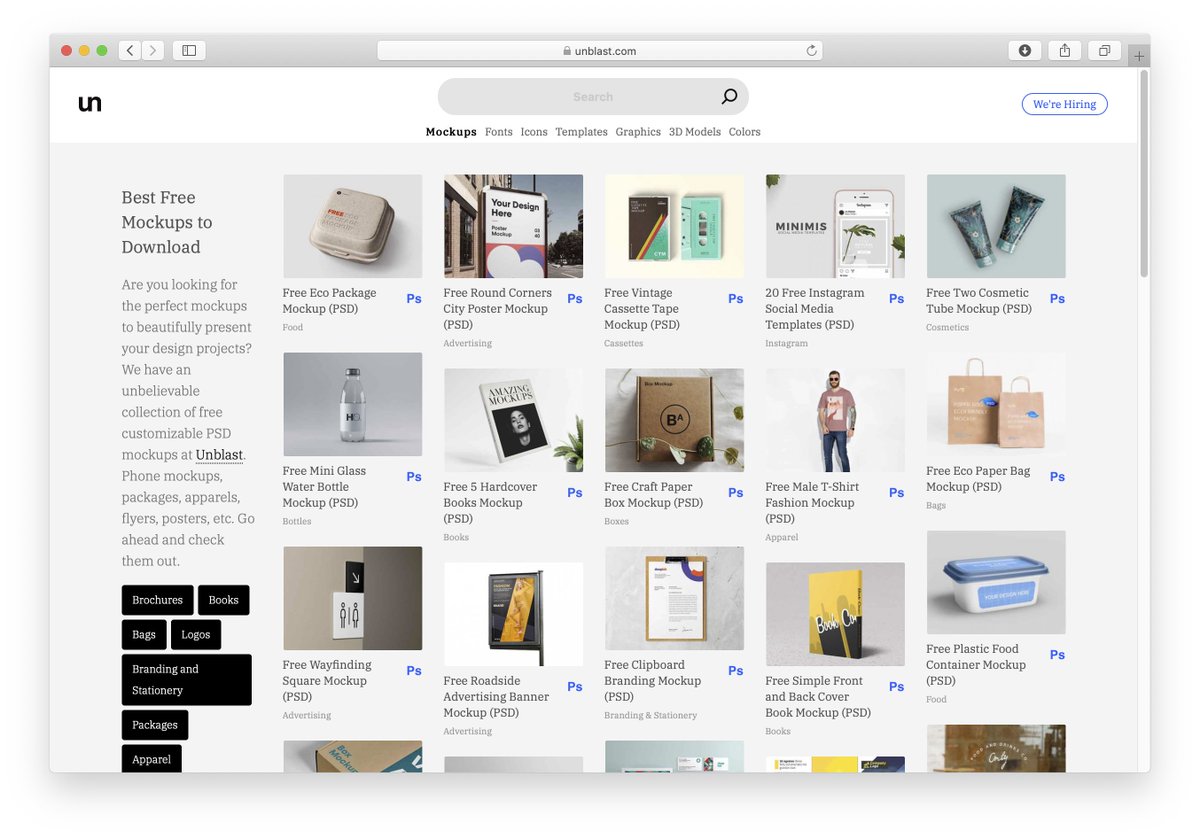
Task: Reload page with the refresh icon
Action: click(x=812, y=50)
